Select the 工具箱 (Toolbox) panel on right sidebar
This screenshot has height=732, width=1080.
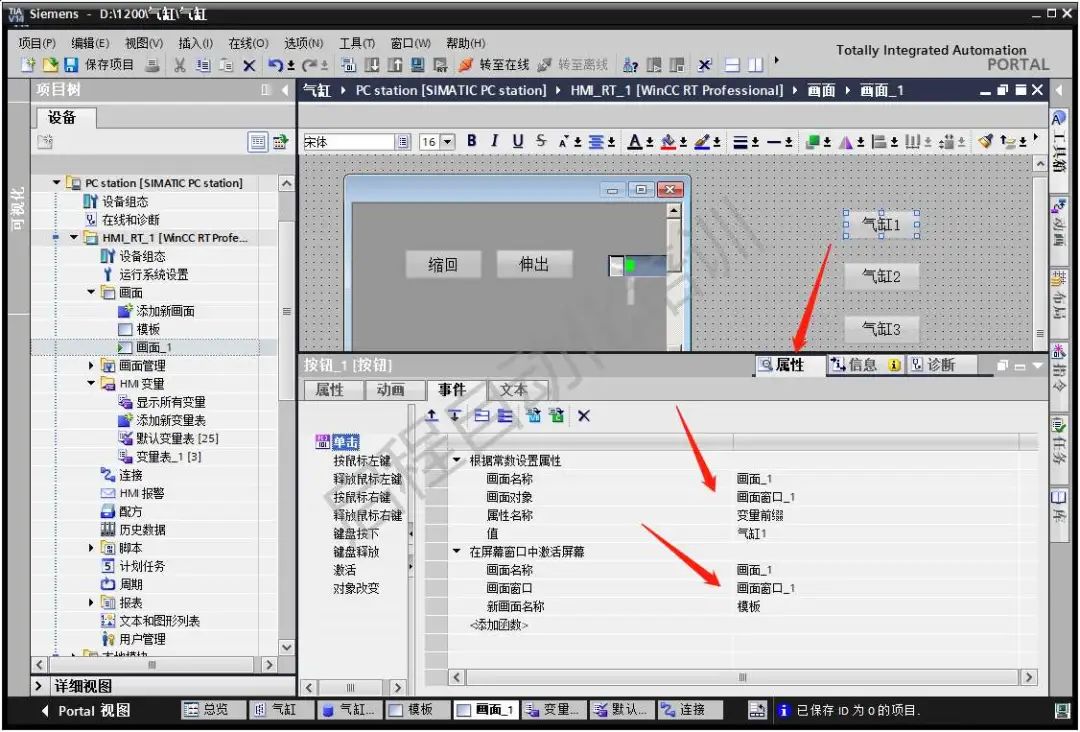click(x=1065, y=140)
